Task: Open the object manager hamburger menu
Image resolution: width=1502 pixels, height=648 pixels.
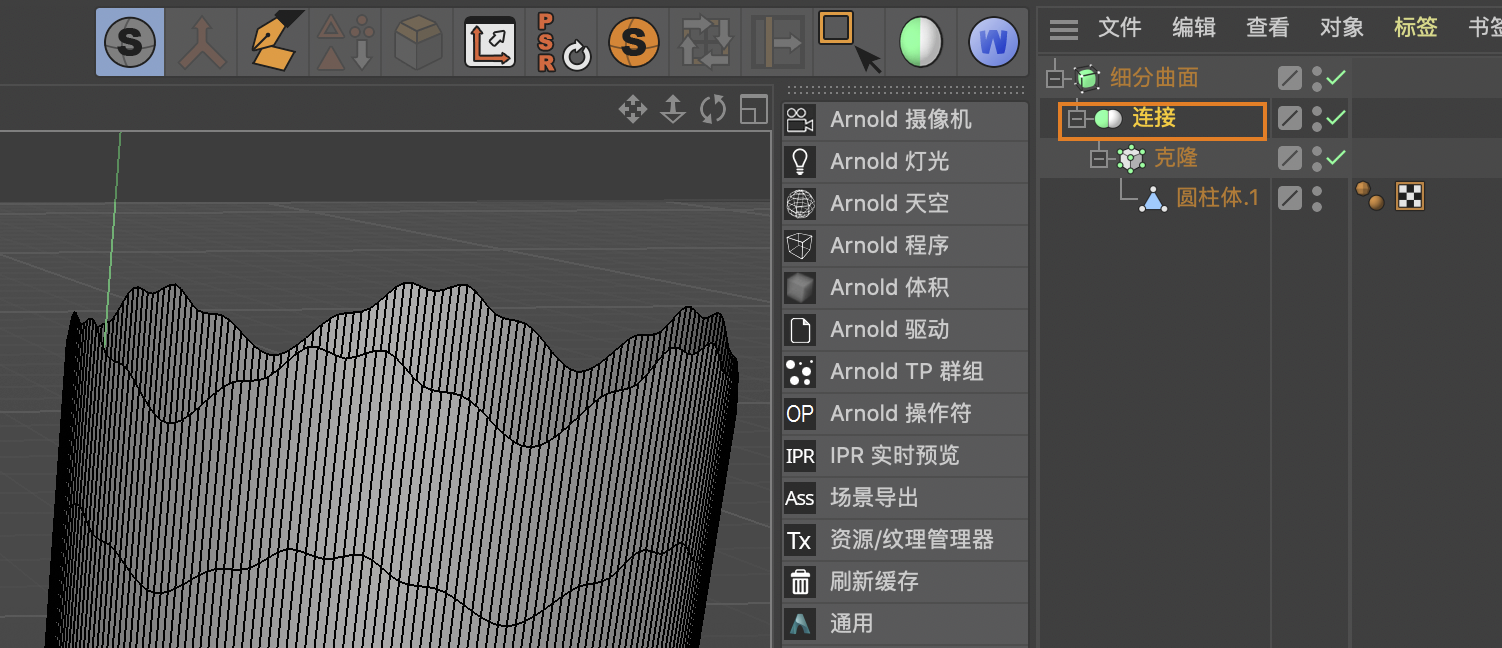Action: pyautogui.click(x=1064, y=29)
